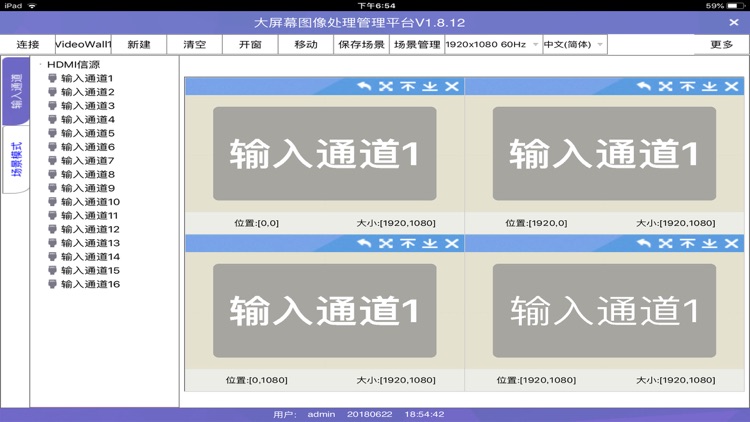This screenshot has width=750, height=422.
Task: Click the device icon beside 输入通道8
Action: [53, 174]
